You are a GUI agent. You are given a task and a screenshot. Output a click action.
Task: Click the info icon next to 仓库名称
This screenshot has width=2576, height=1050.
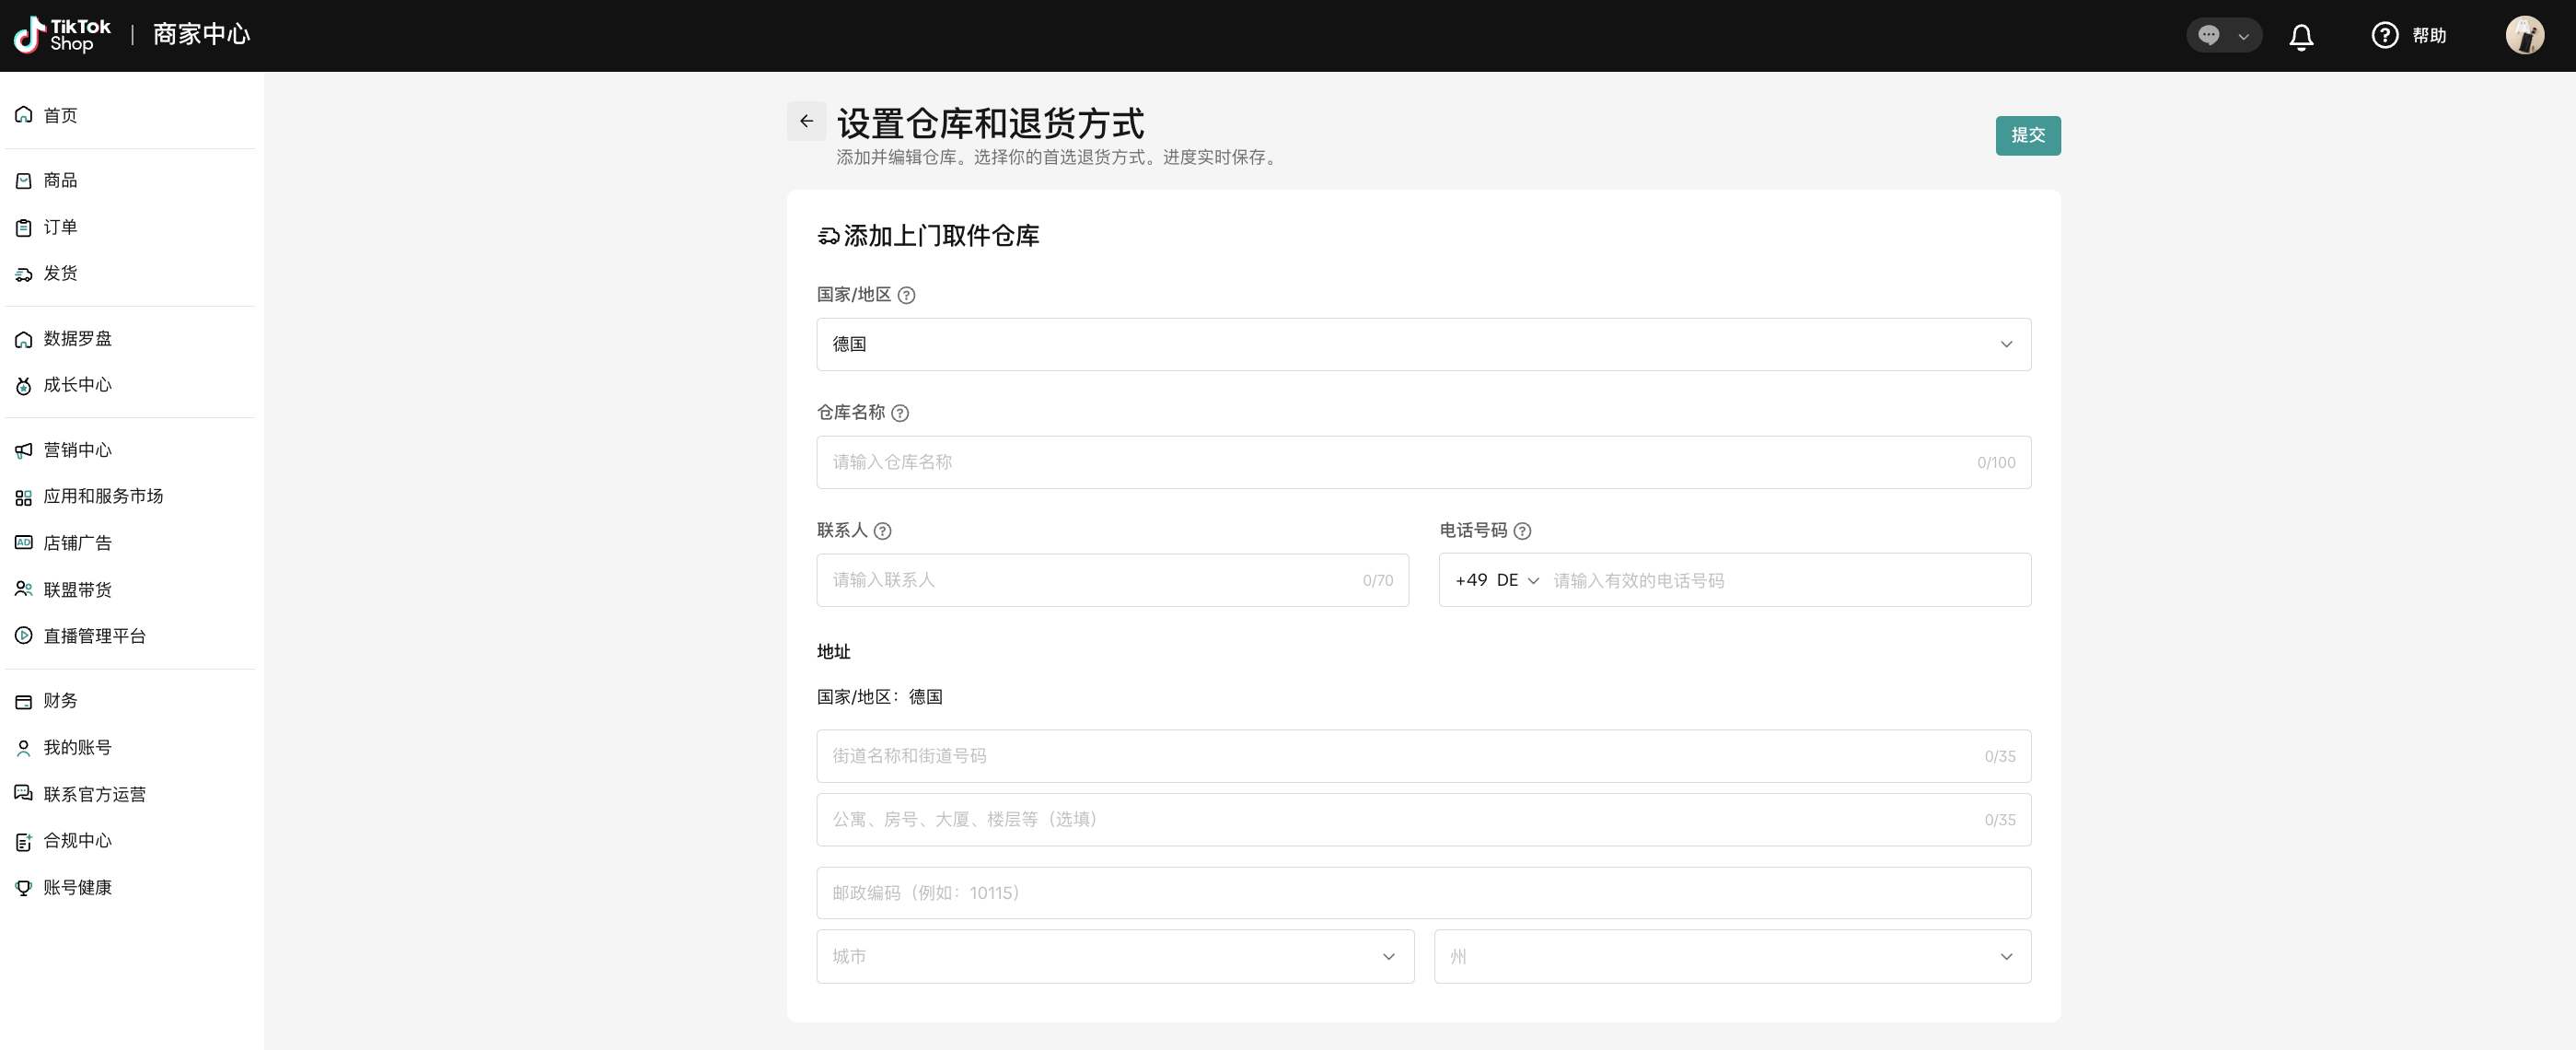(899, 413)
